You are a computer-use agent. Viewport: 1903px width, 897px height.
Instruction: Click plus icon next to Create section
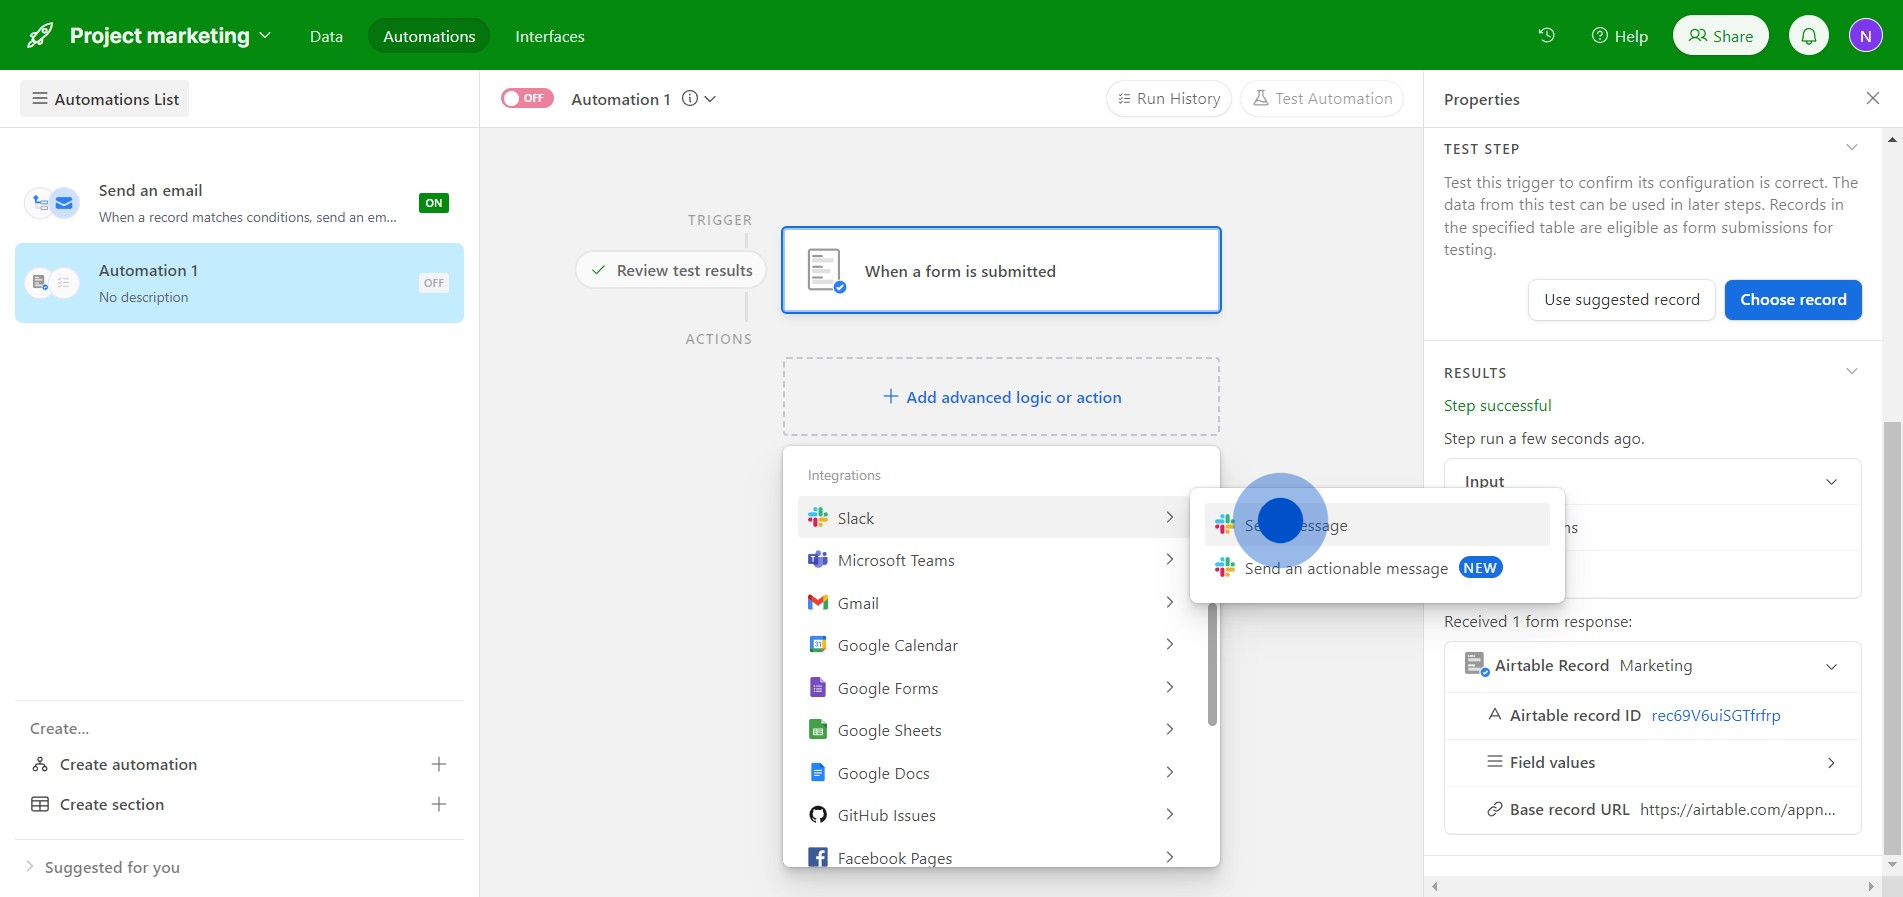pos(438,804)
